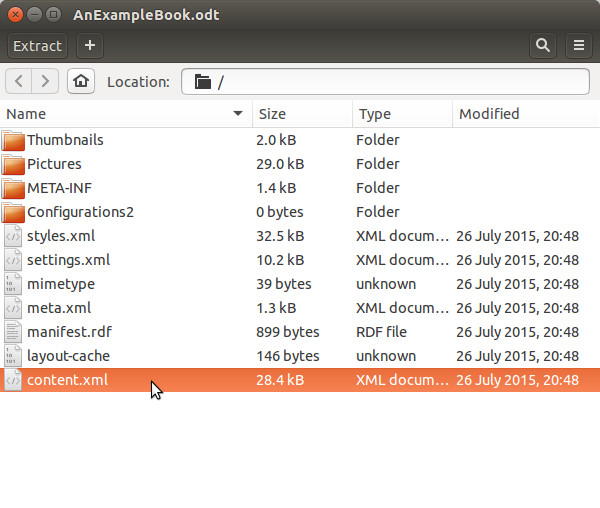Click the add files plus icon
Screen dimensions: 600x508
tap(90, 46)
